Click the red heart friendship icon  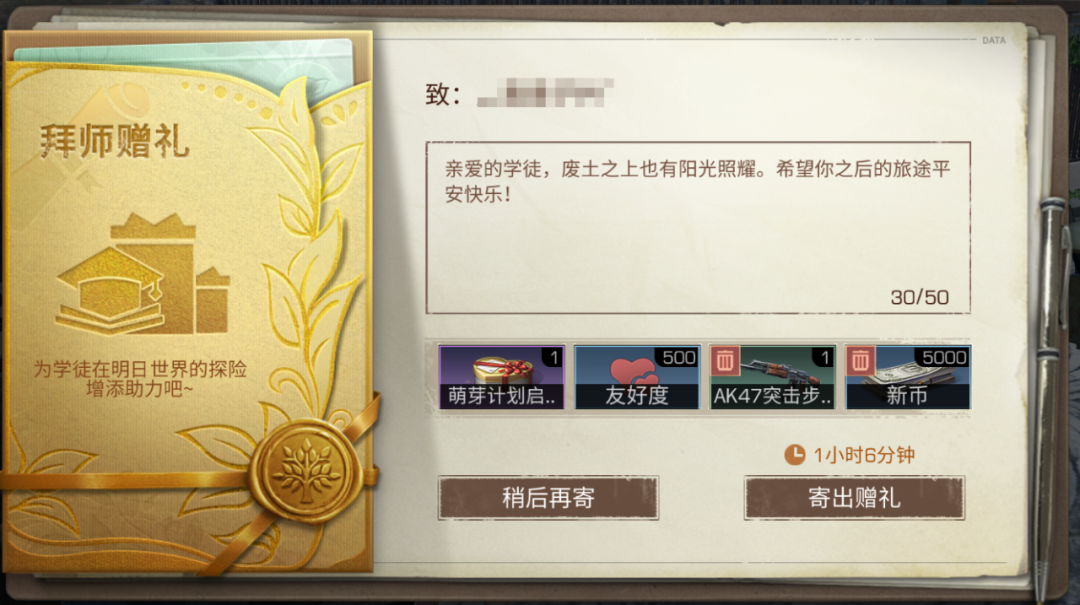point(632,371)
